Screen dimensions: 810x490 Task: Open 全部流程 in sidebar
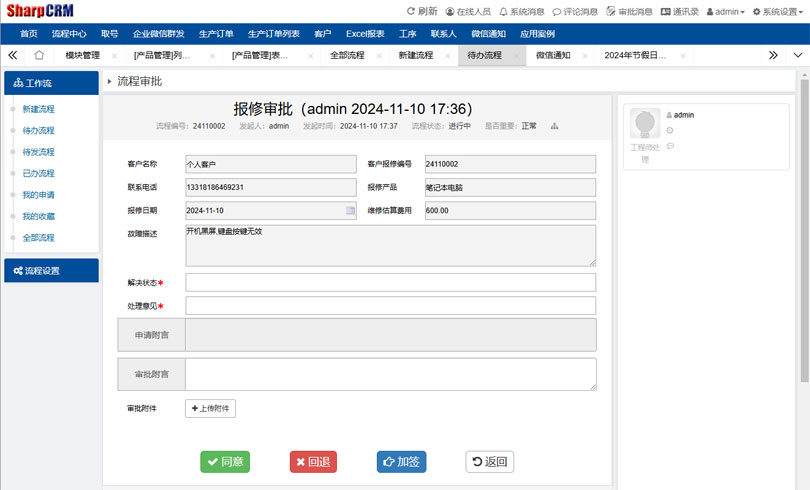coord(38,238)
